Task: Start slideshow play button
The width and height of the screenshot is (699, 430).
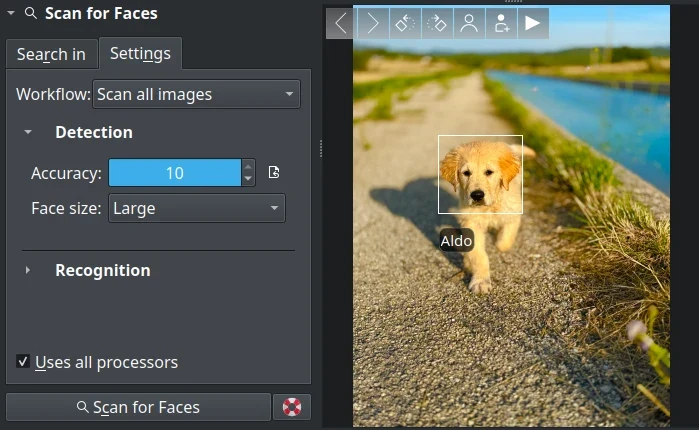Action: 533,23
